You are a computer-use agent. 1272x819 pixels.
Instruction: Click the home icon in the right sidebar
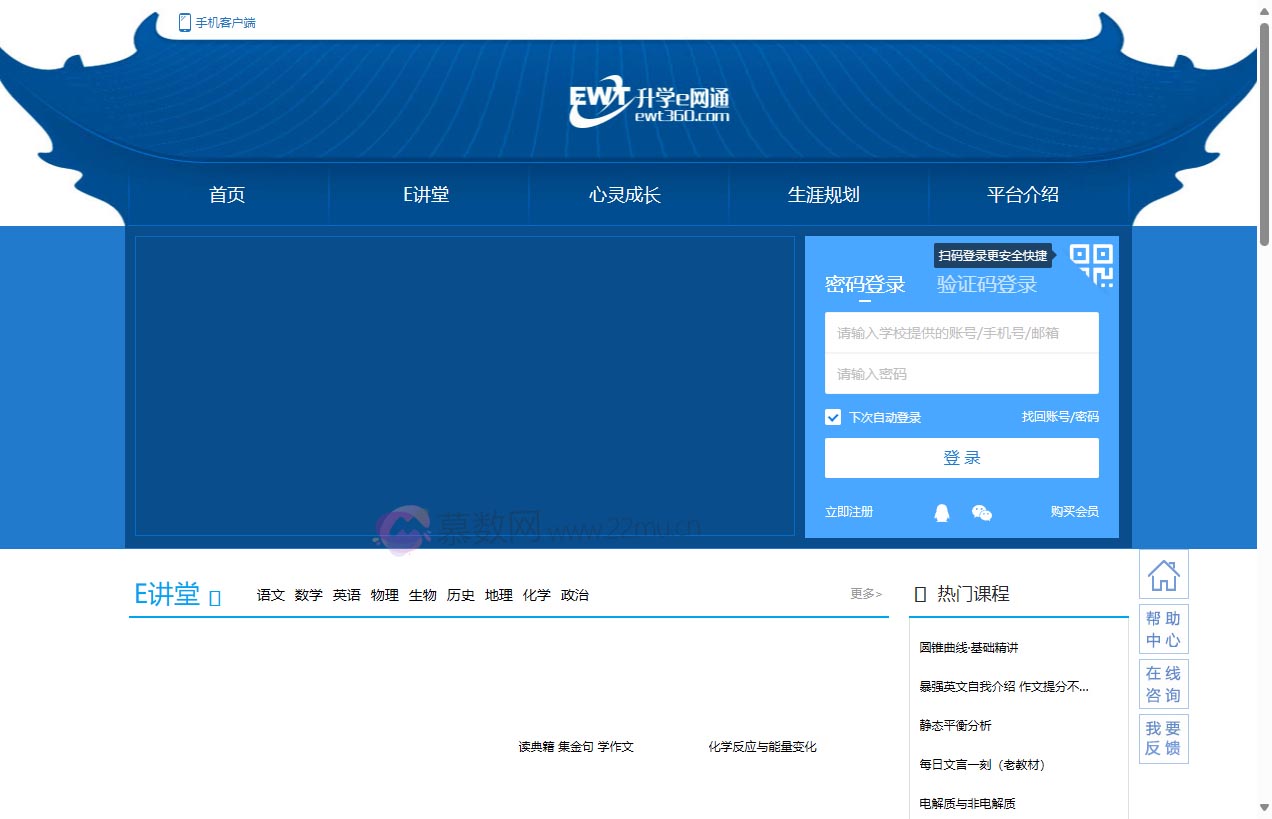click(x=1162, y=573)
